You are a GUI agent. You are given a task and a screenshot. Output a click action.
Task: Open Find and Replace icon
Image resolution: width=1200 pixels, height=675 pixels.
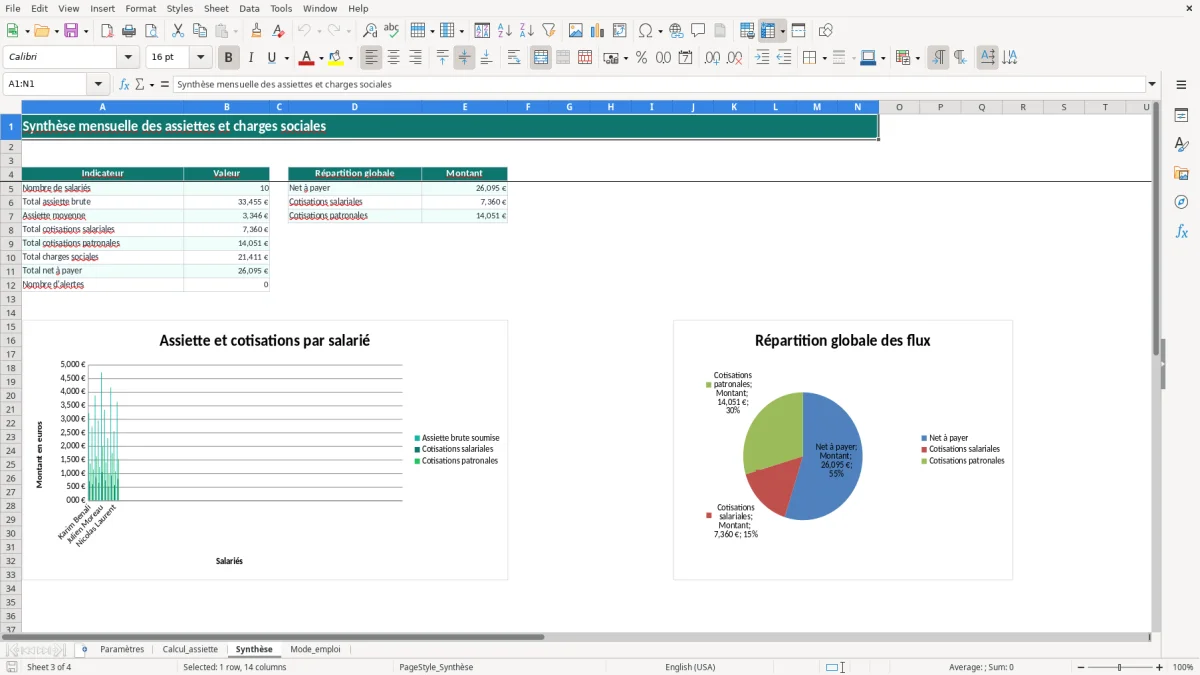(x=370, y=31)
